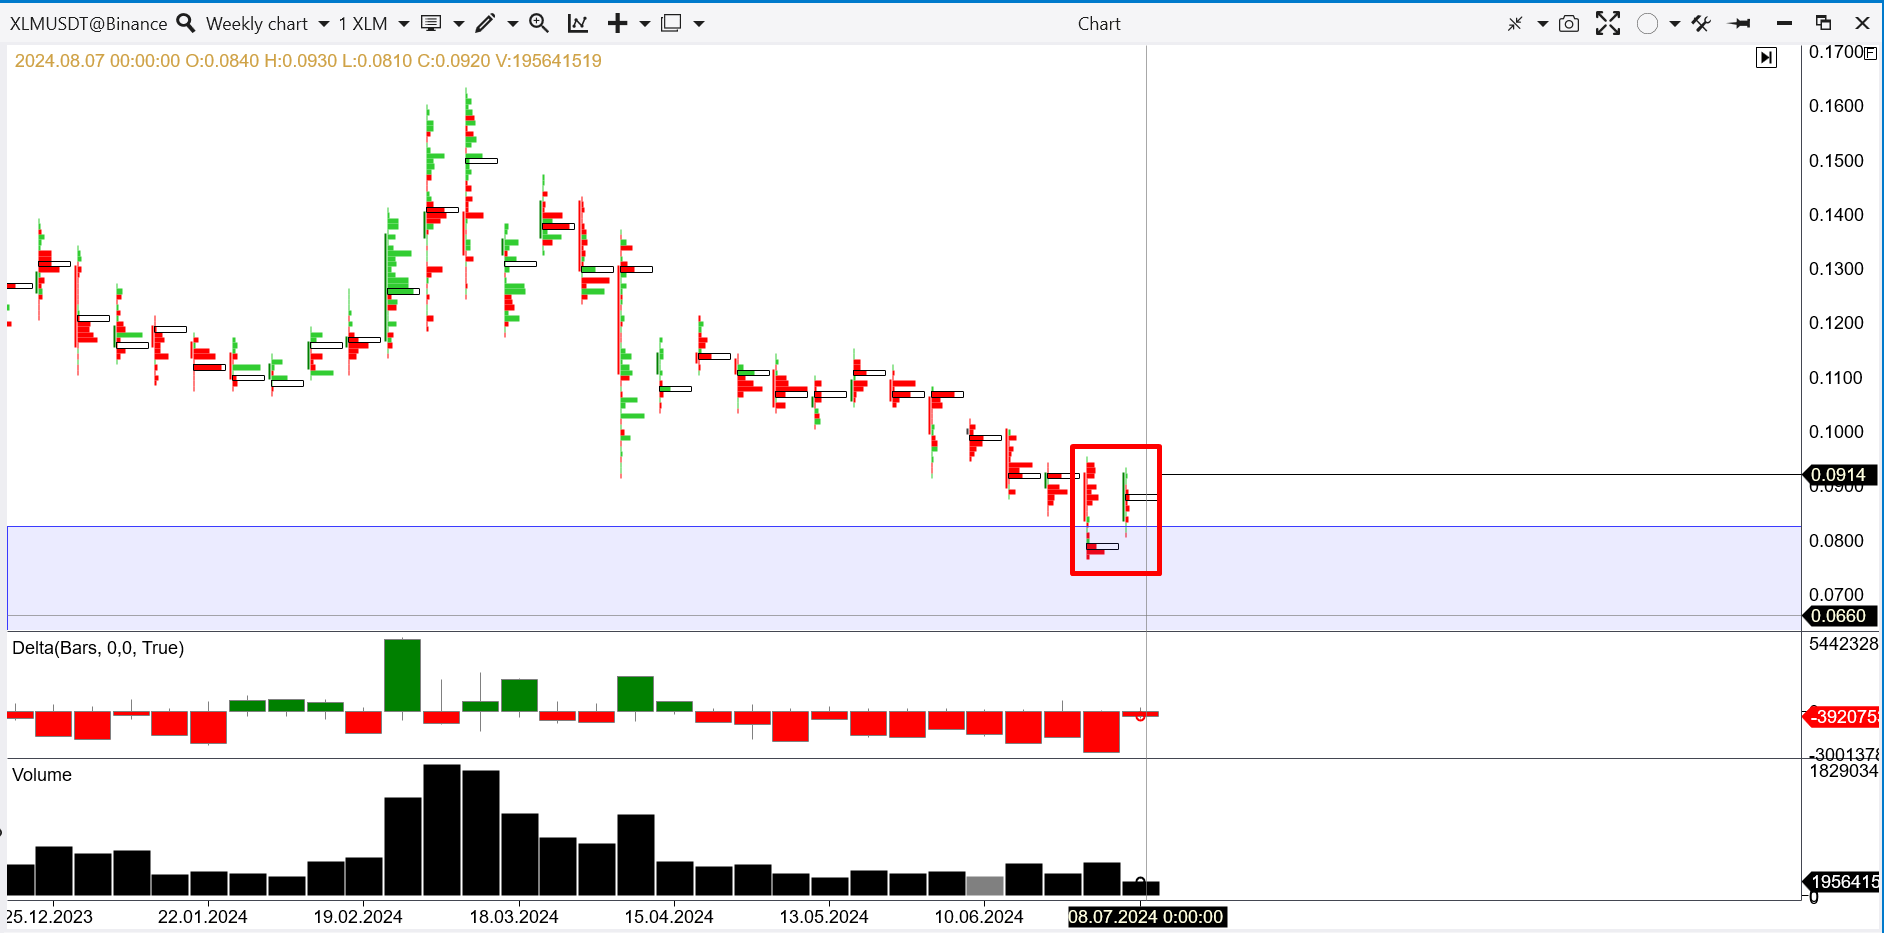The height and width of the screenshot is (933, 1884).
Task: Click the Delta(Bars, 0,0, True) indicator label
Action: [98, 648]
